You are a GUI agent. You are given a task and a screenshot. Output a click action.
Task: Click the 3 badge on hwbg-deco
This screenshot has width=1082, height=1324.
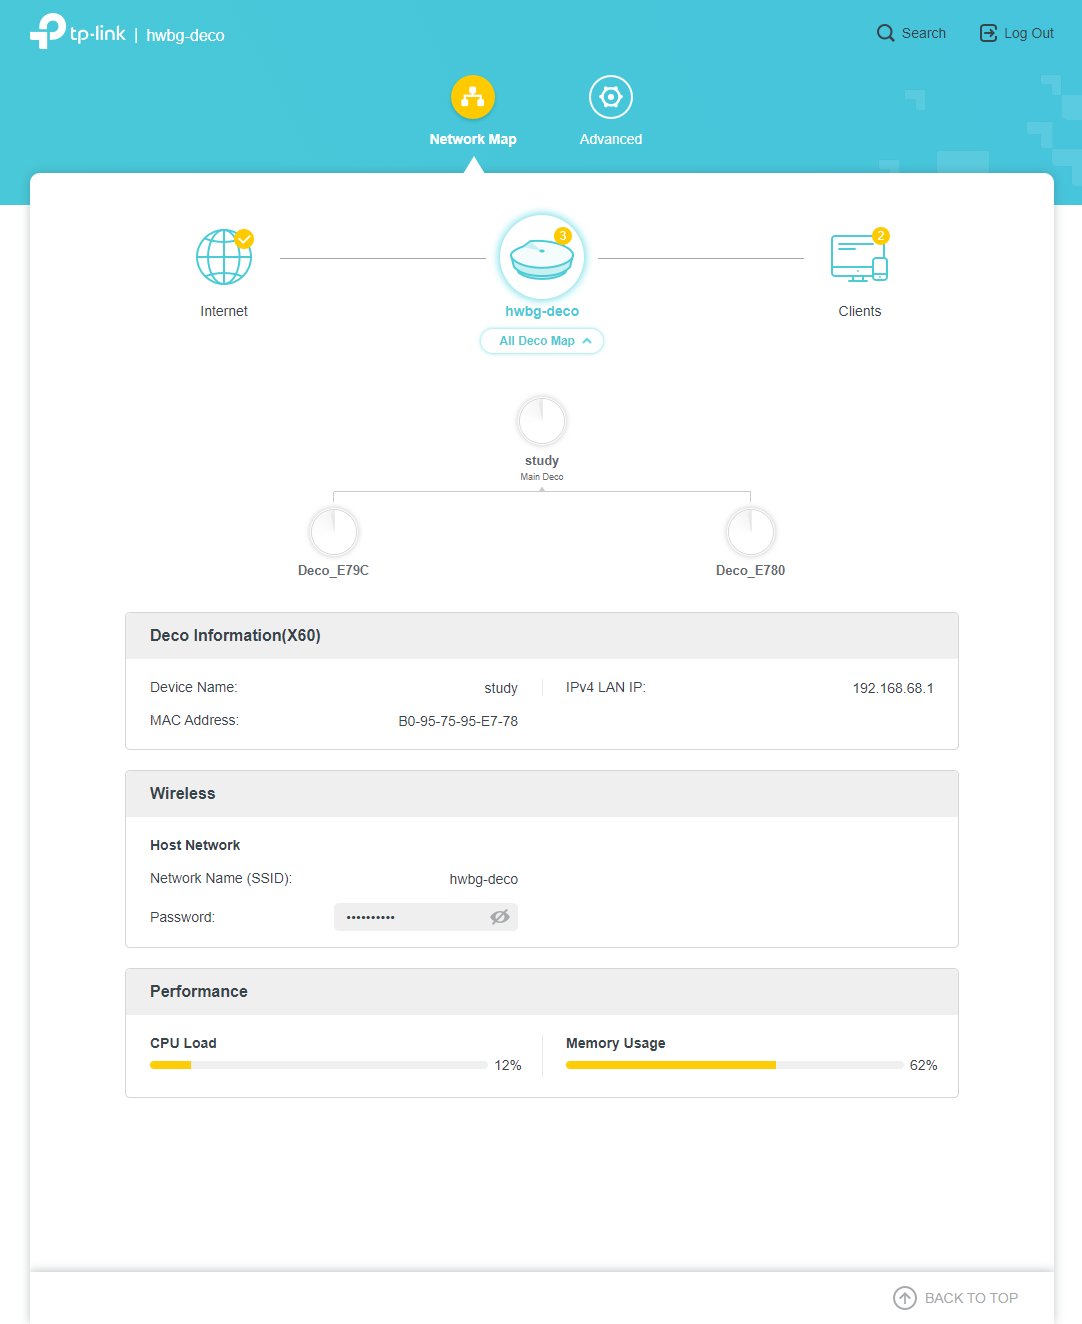click(562, 236)
